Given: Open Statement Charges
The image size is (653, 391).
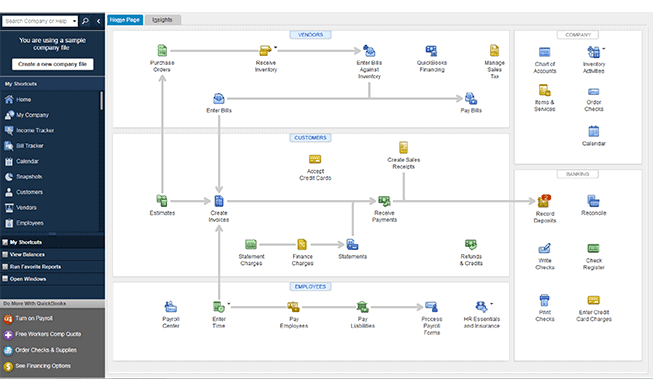Looking at the screenshot, I should point(251,244).
